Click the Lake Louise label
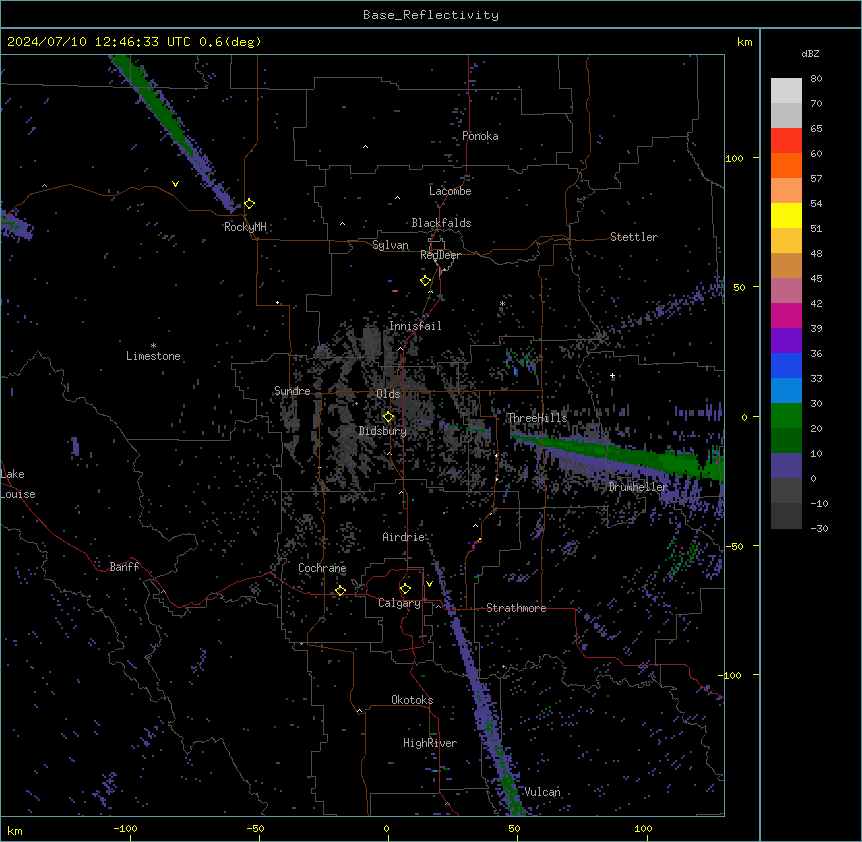 tap(18, 484)
